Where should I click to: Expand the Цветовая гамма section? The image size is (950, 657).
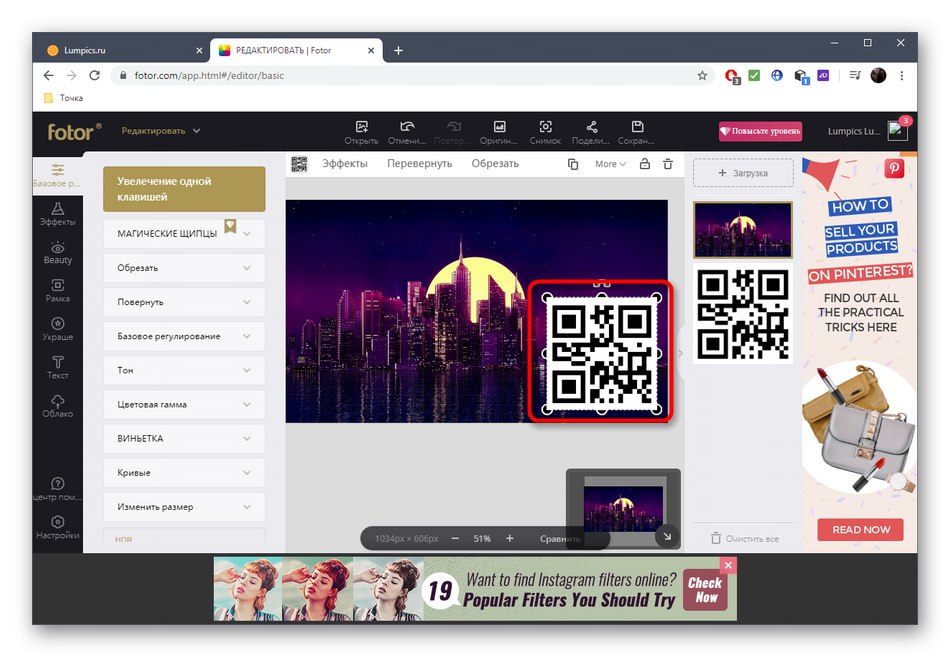[x=184, y=404]
